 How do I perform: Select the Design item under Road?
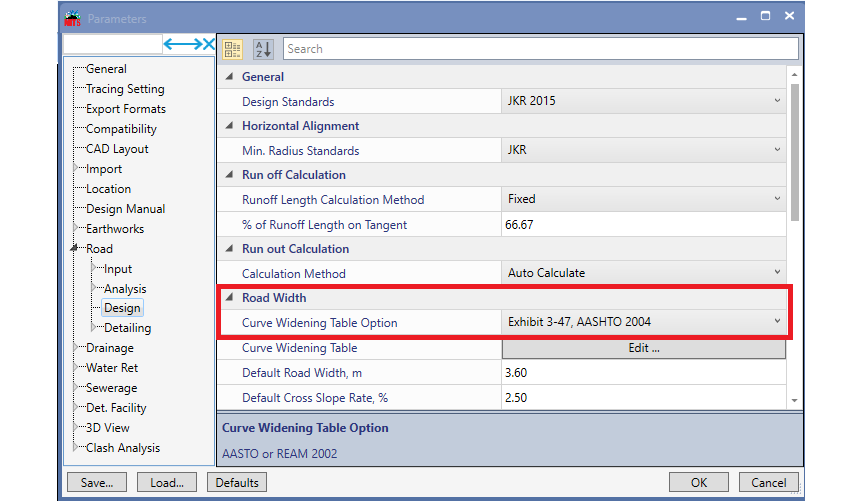(x=122, y=308)
